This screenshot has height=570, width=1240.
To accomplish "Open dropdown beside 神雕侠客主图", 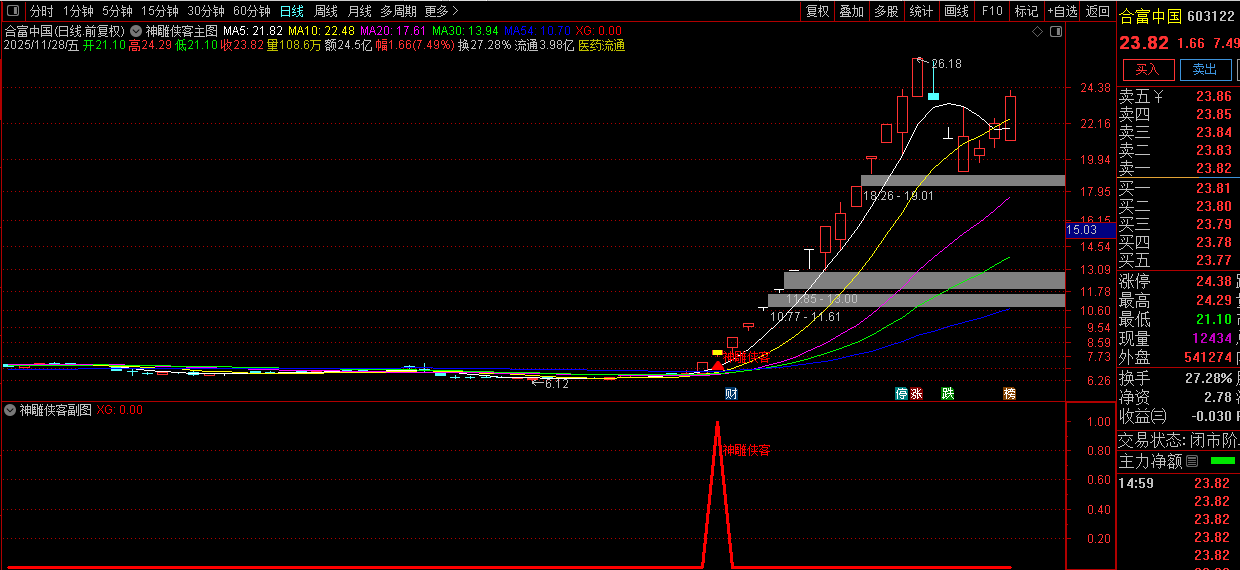I will (x=136, y=31).
